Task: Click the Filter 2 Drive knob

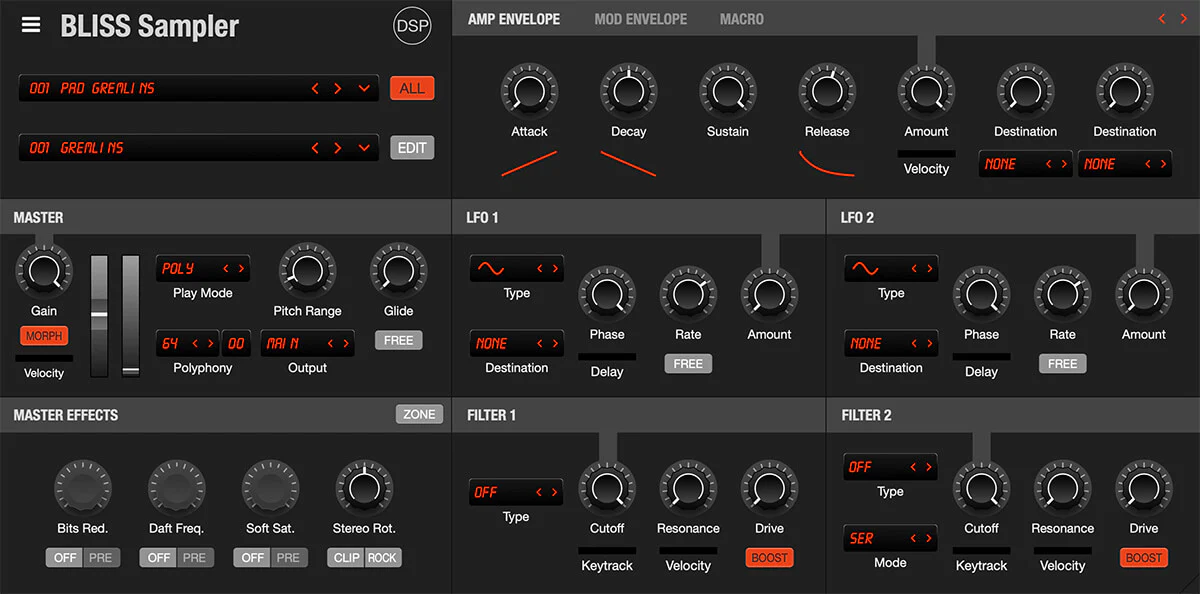Action: tap(1143, 488)
